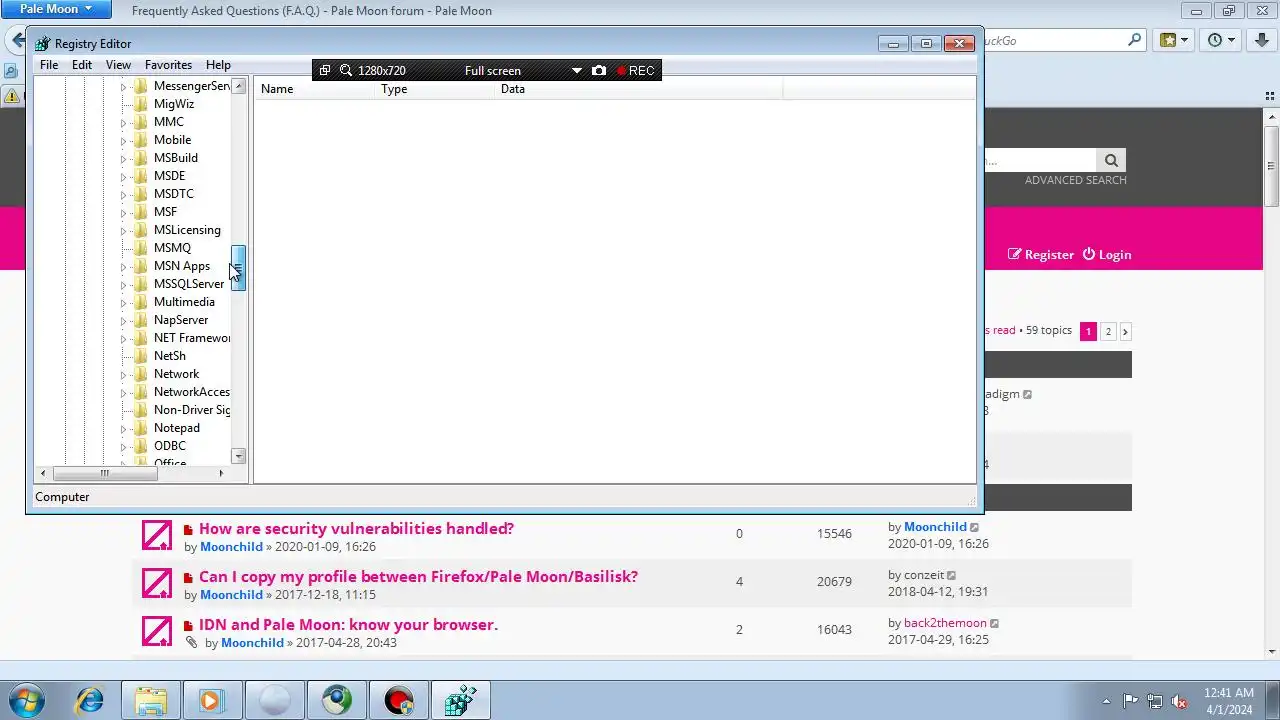Open Advanced Search on the forum
This screenshot has width=1280, height=720.
click(1075, 180)
